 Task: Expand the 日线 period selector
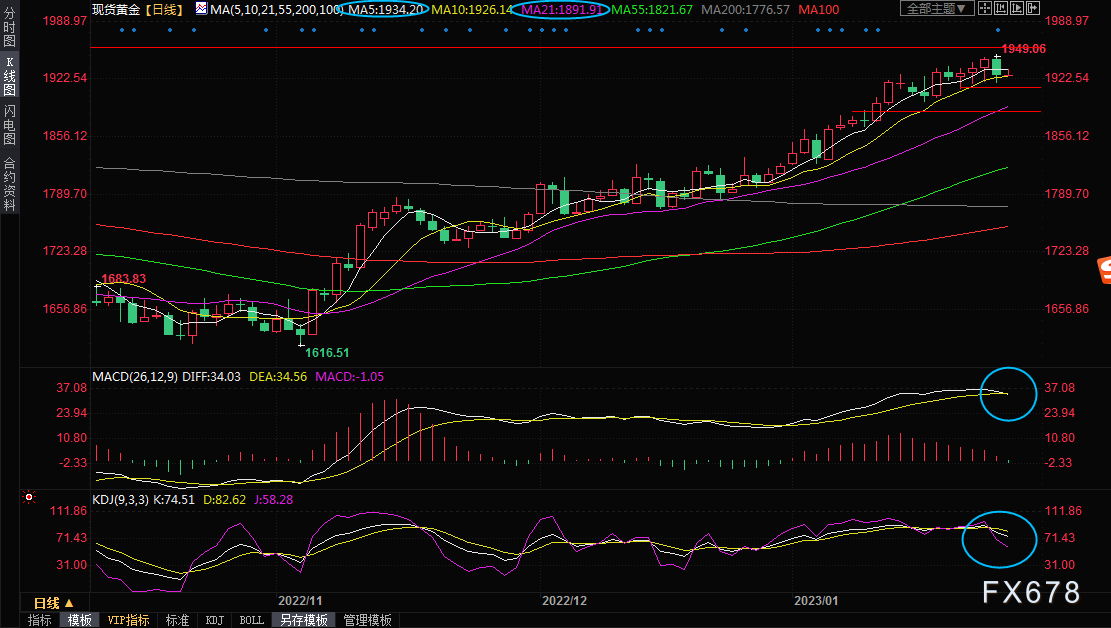click(54, 603)
